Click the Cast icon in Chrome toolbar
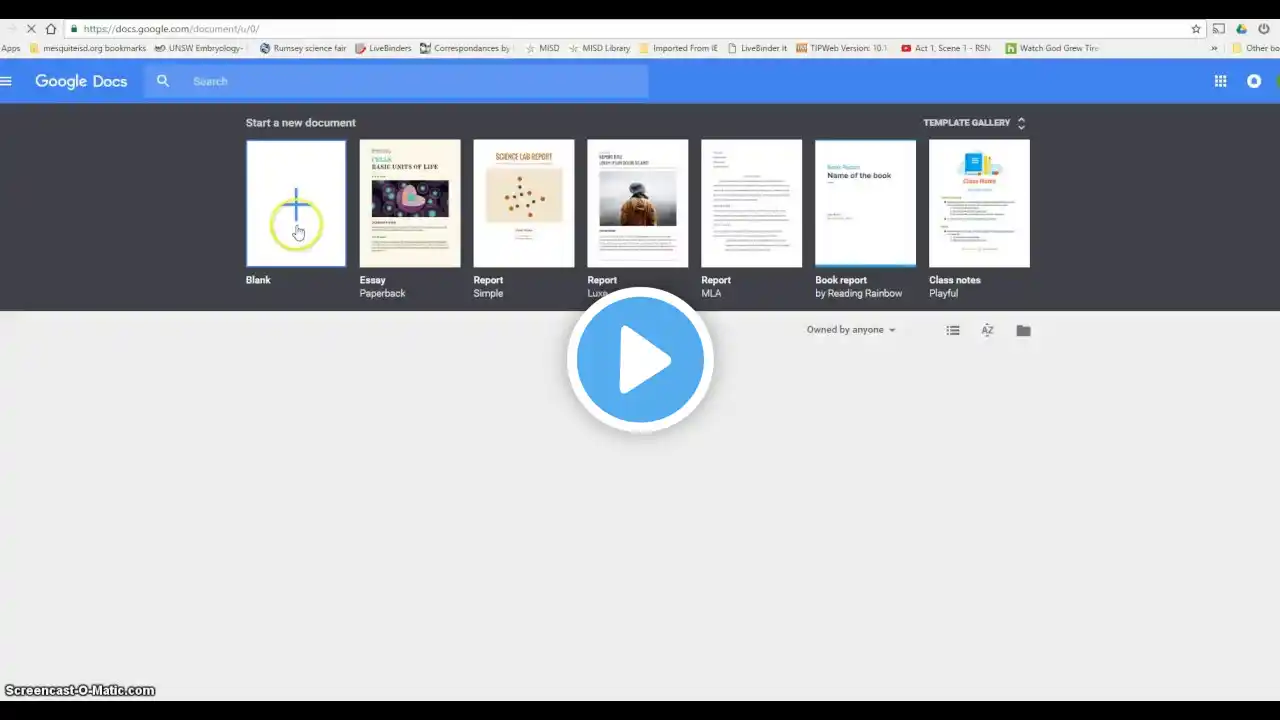This screenshot has height=720, width=1280. click(1218, 29)
